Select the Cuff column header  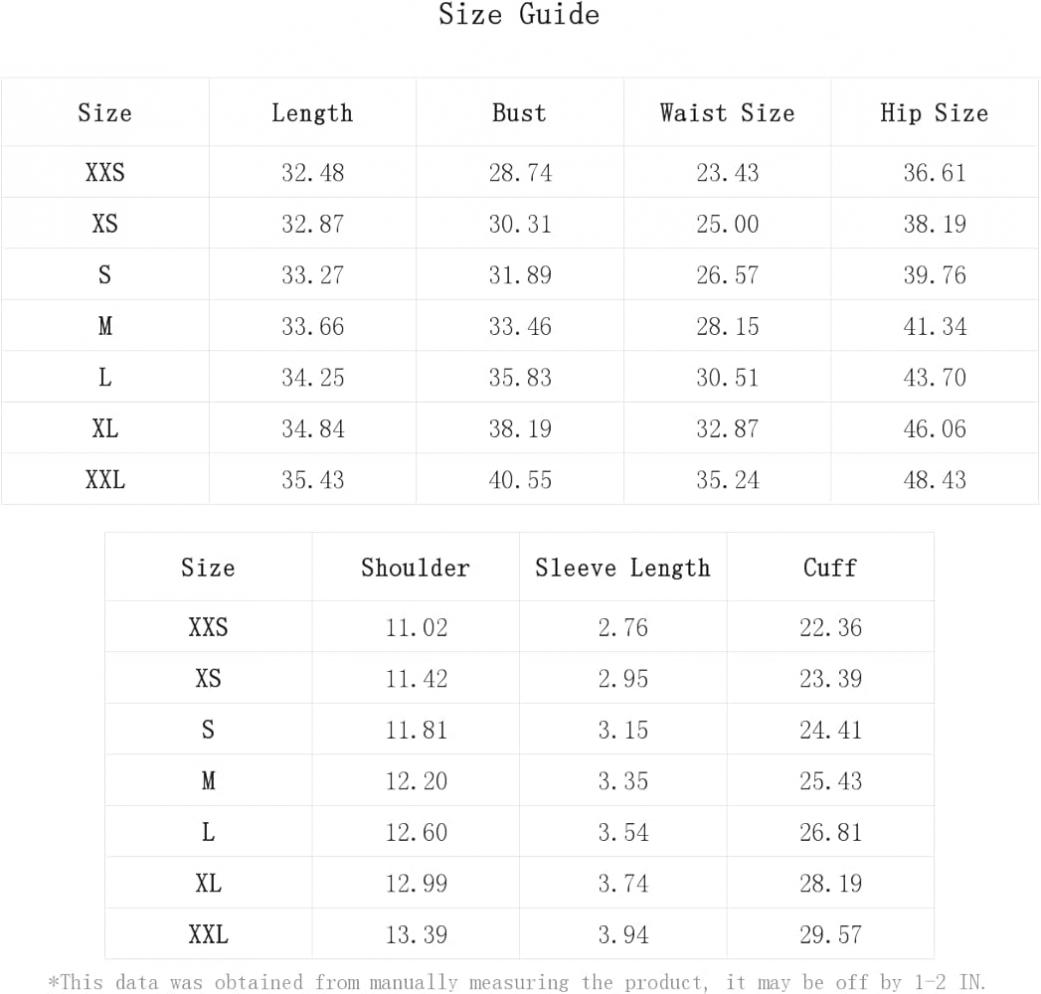pos(830,568)
